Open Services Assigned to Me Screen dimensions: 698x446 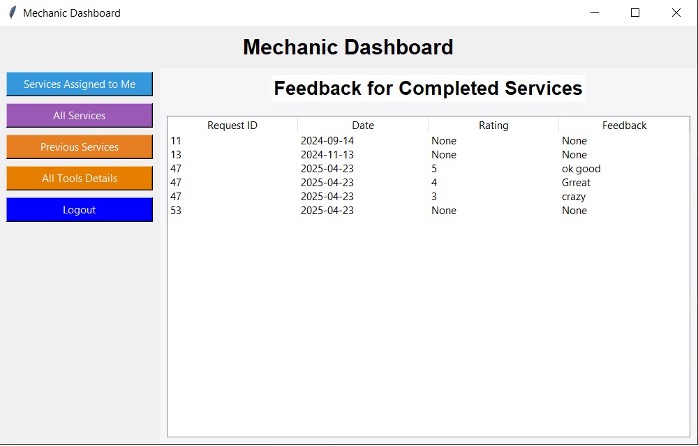pyautogui.click(x=79, y=84)
